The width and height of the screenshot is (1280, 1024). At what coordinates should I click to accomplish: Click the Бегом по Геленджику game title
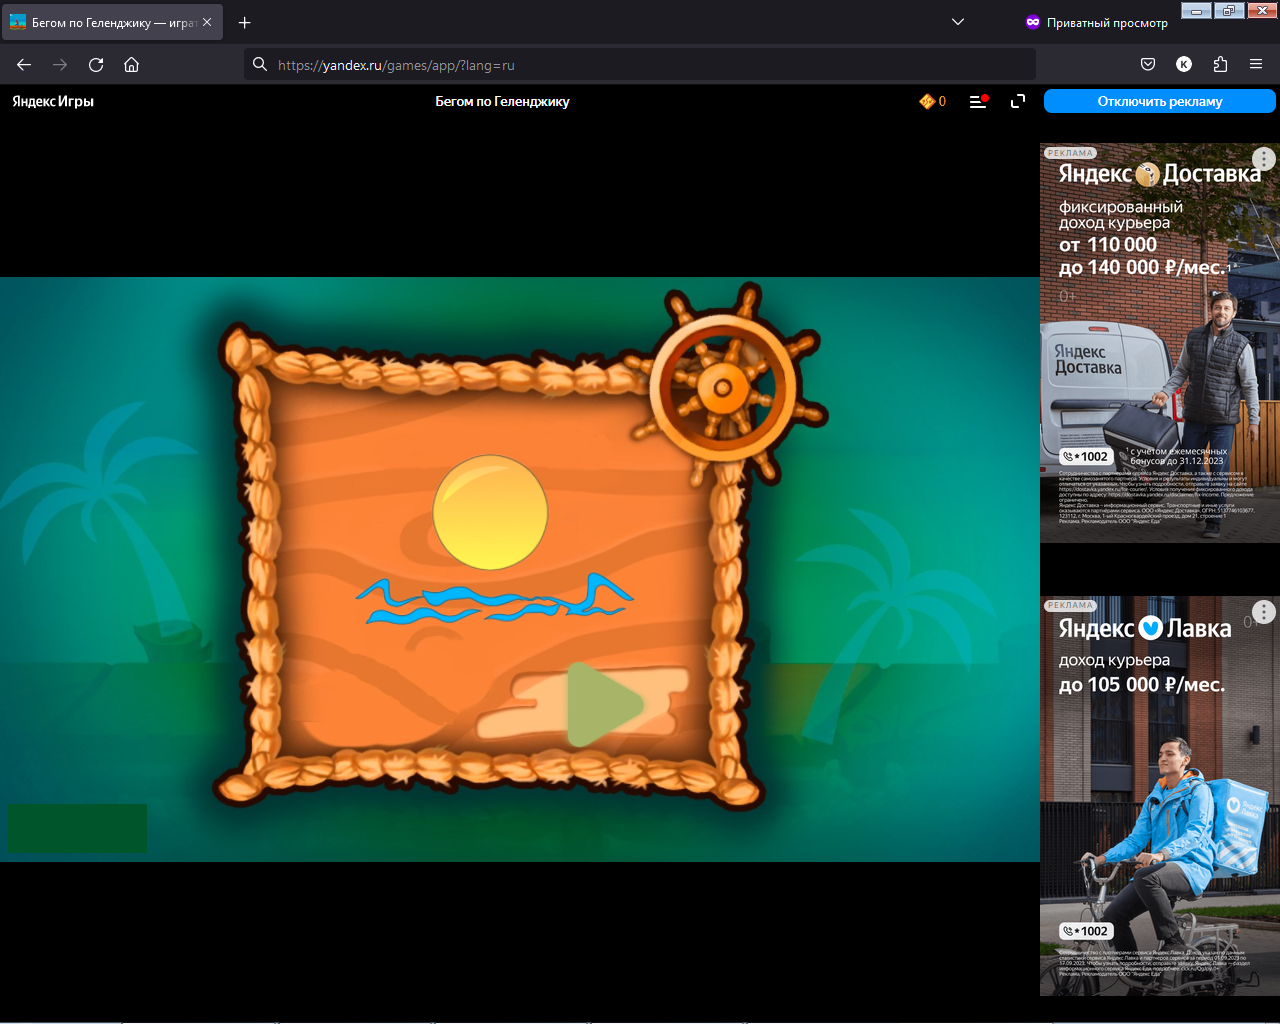point(502,101)
